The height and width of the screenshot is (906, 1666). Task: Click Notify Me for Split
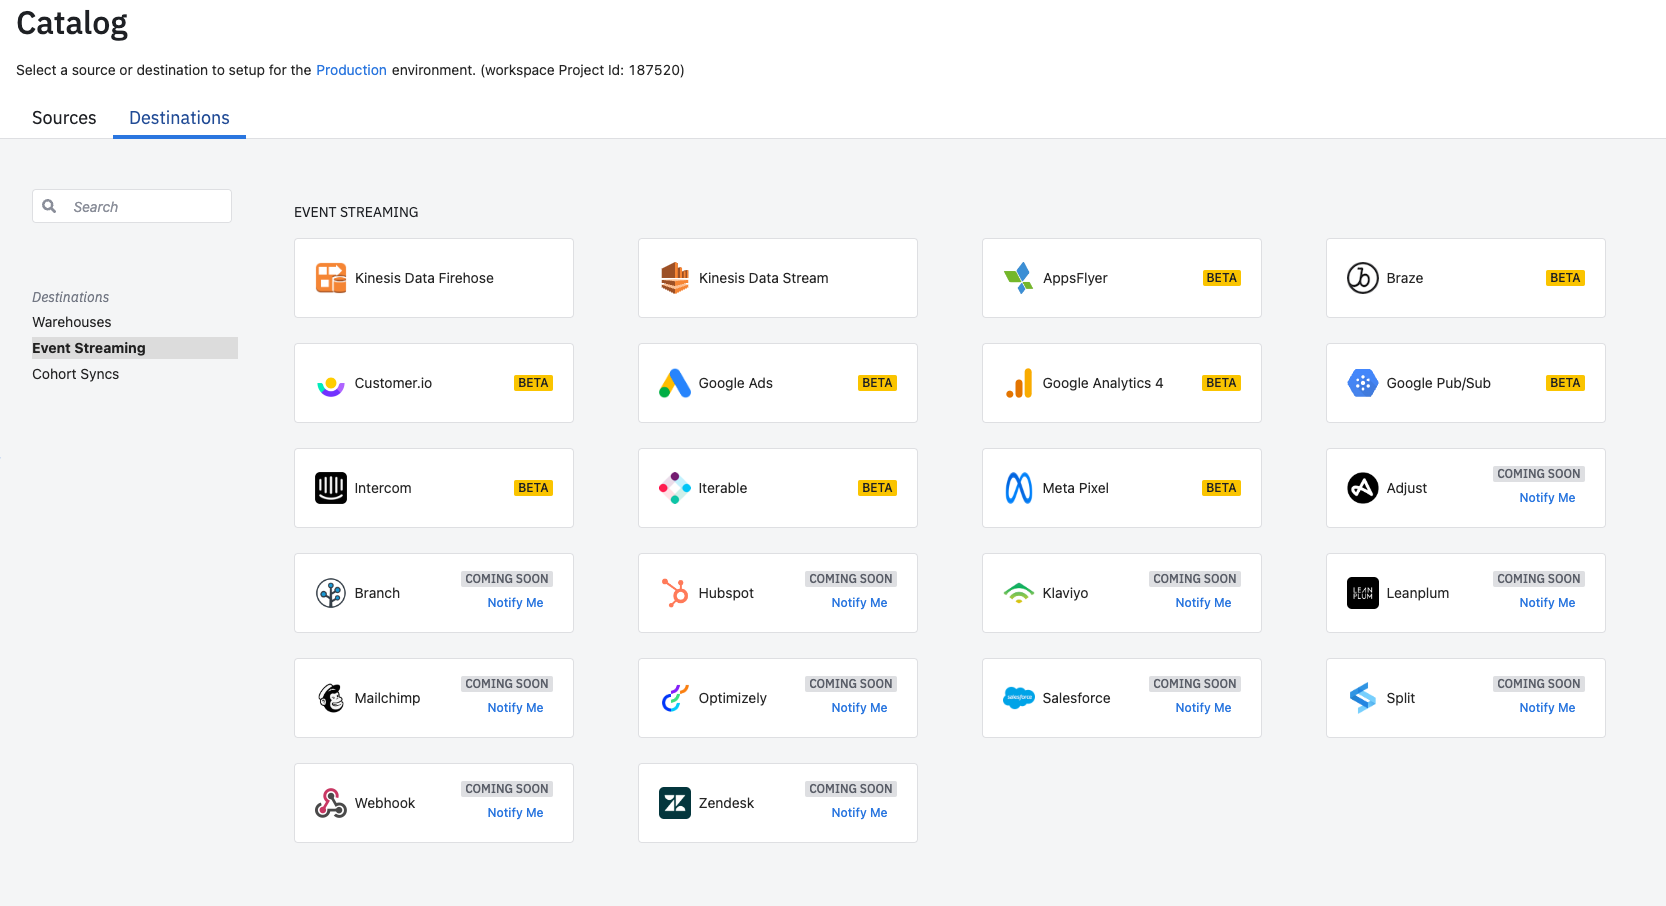tap(1547, 708)
